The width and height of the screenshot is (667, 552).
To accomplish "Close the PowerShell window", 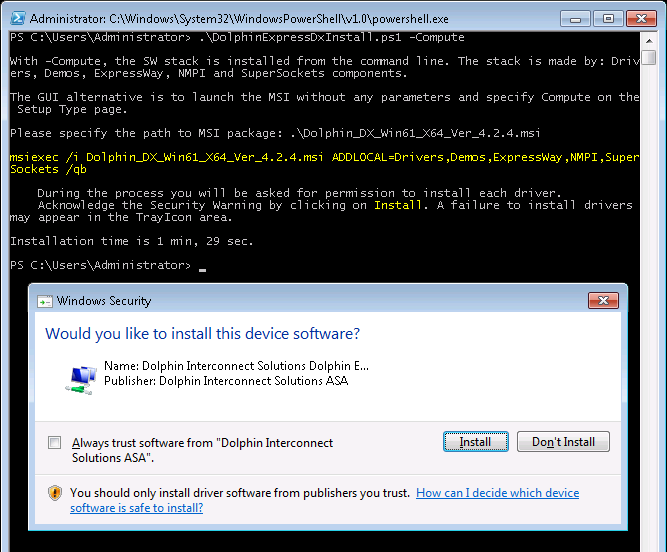I will coord(641,19).
